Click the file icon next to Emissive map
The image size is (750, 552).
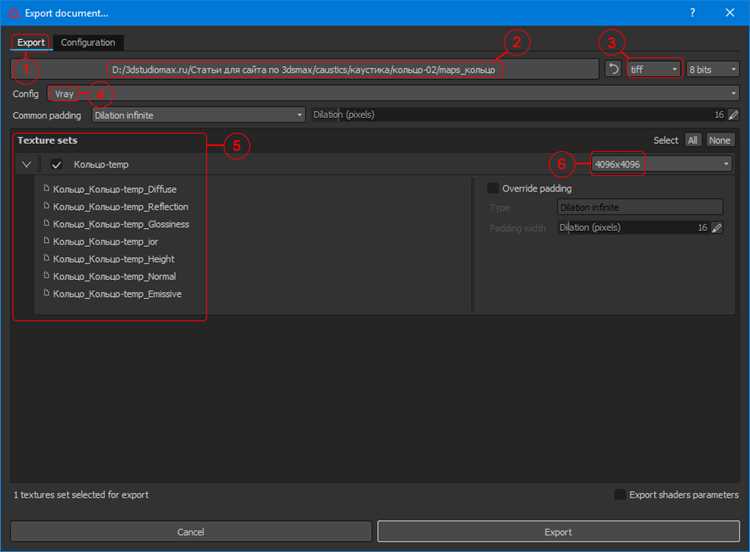coord(46,293)
